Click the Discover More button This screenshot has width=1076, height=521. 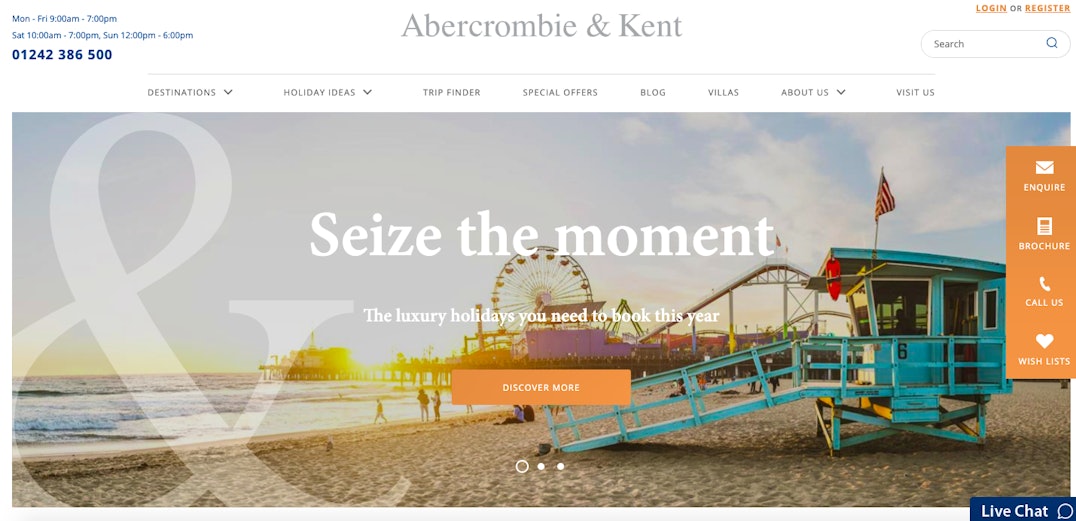point(541,387)
